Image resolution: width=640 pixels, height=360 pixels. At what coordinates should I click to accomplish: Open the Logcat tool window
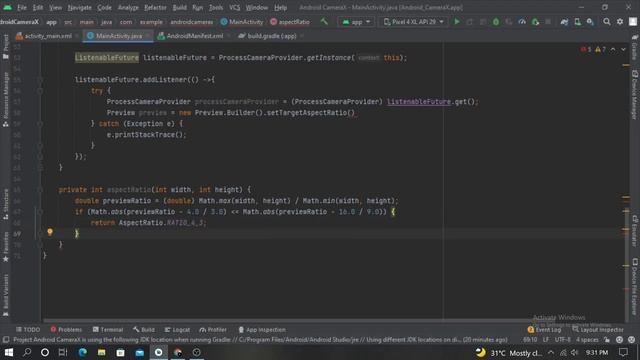[x=177, y=329]
